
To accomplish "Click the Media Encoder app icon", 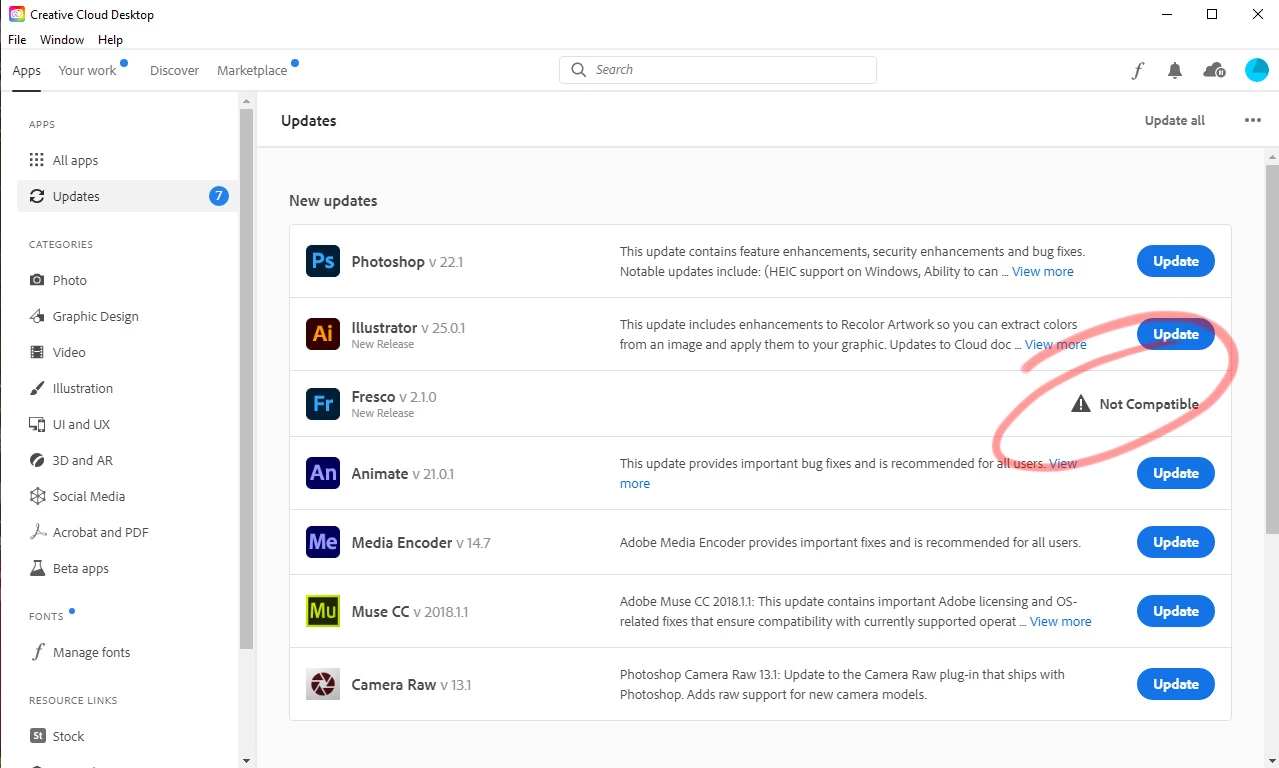I will point(323,542).
